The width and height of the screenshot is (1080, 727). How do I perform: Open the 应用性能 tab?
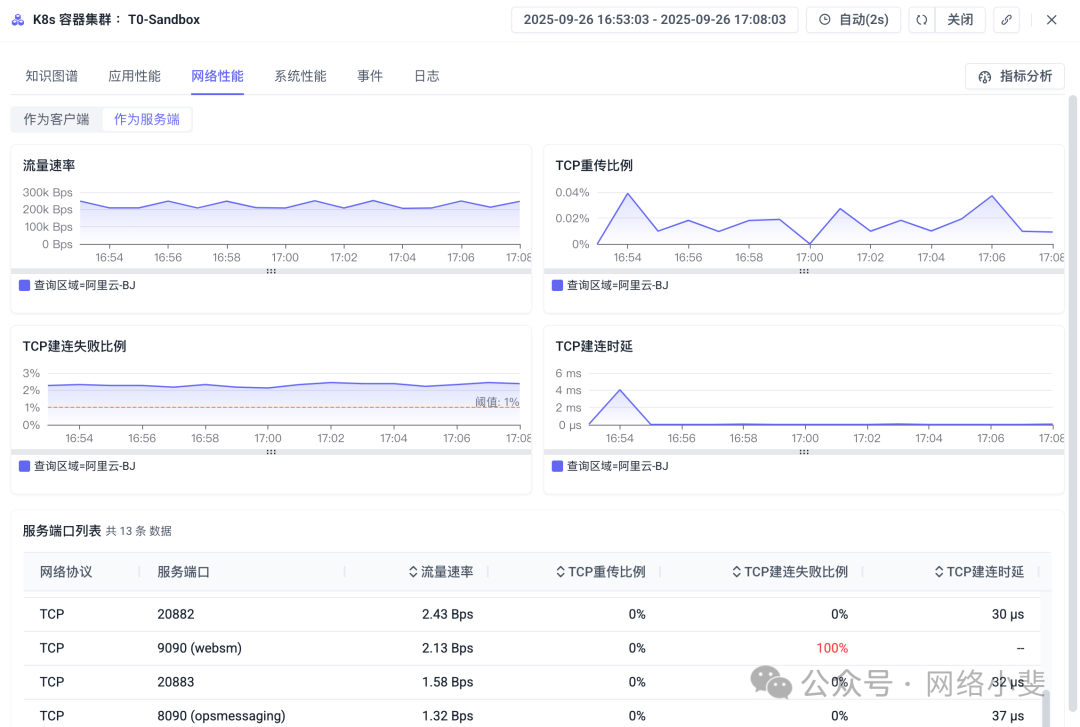[134, 76]
